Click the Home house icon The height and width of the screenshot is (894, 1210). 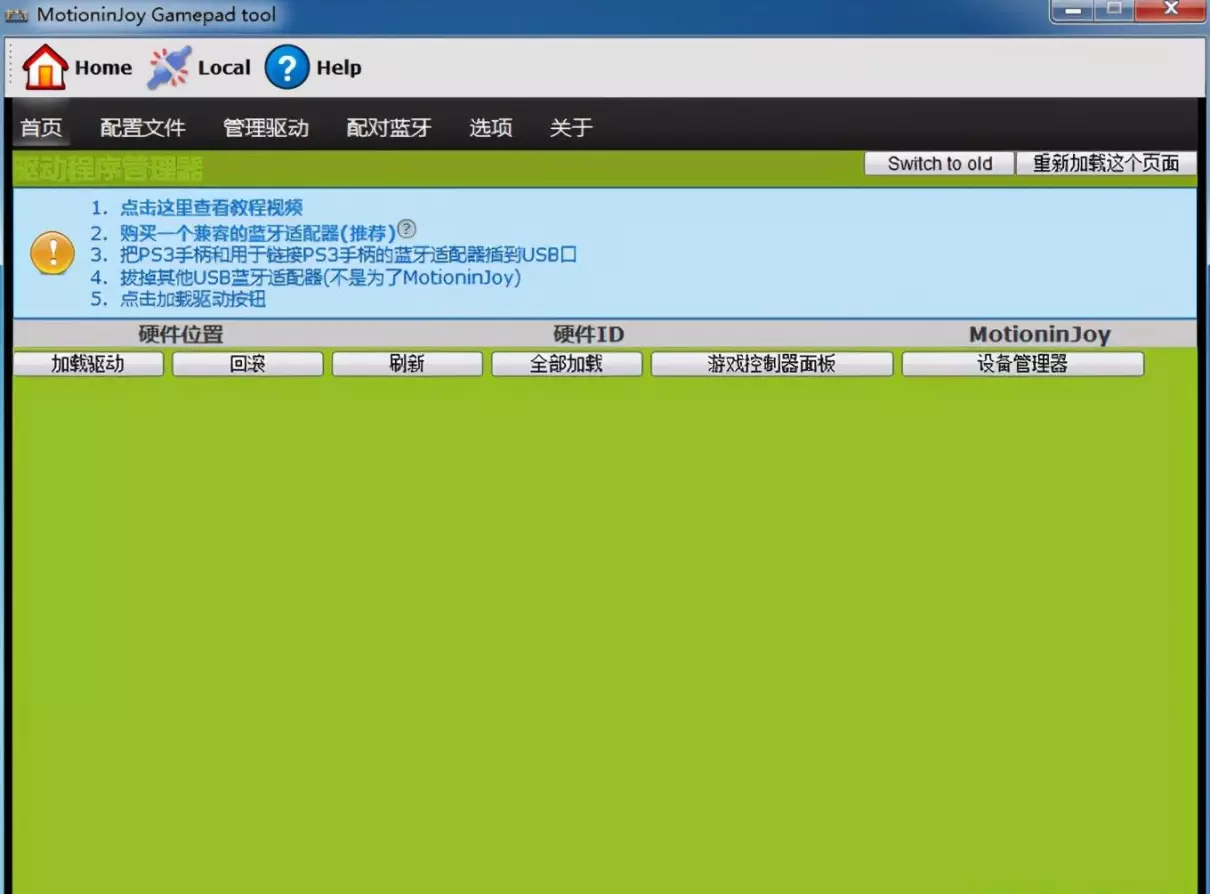point(45,67)
